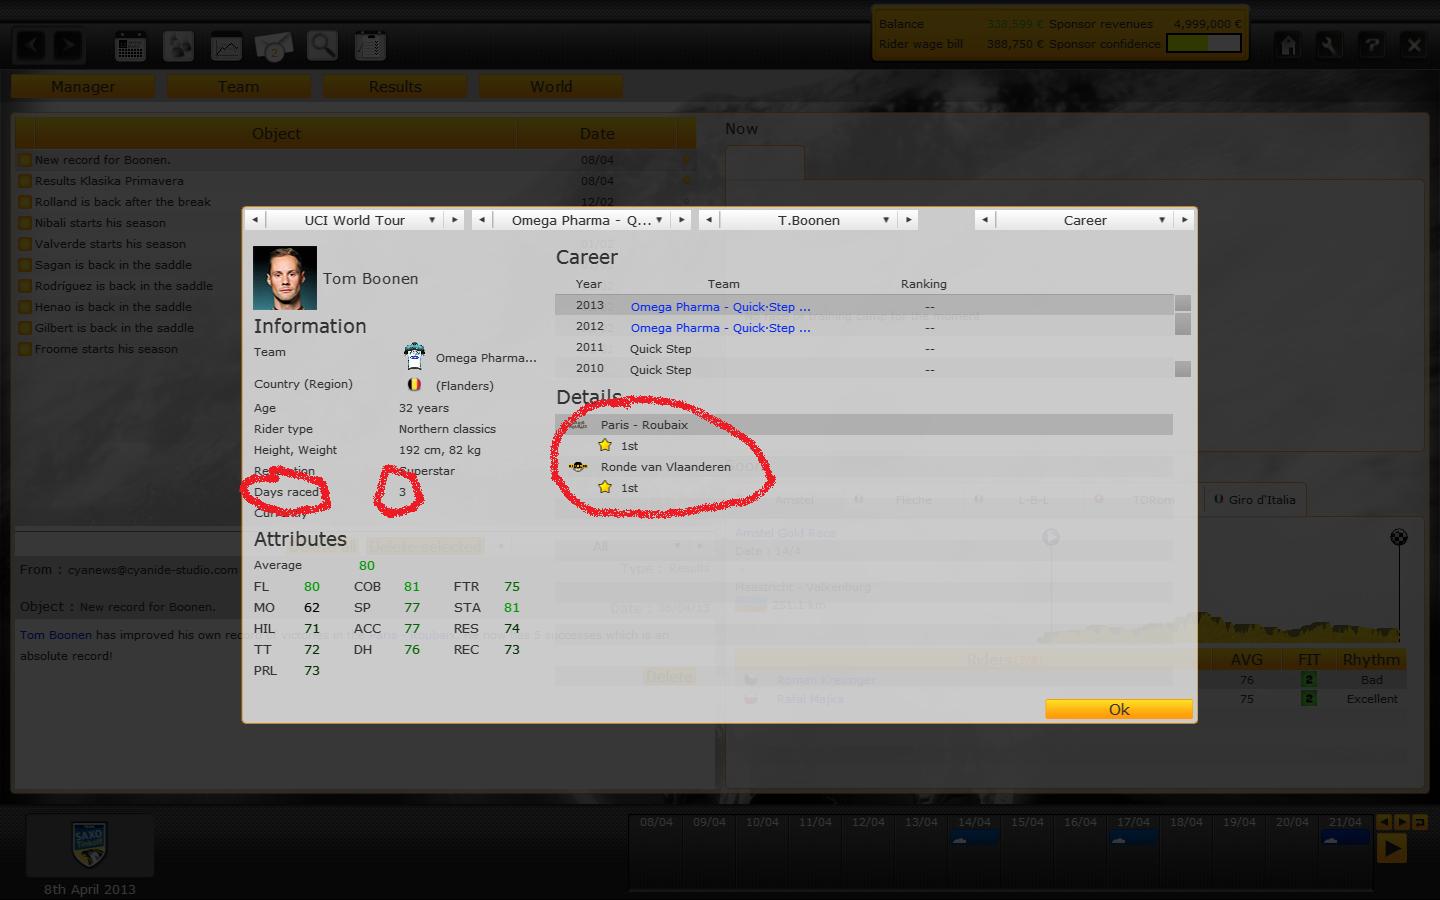Select the Paris - Roubaix details row

pos(864,425)
